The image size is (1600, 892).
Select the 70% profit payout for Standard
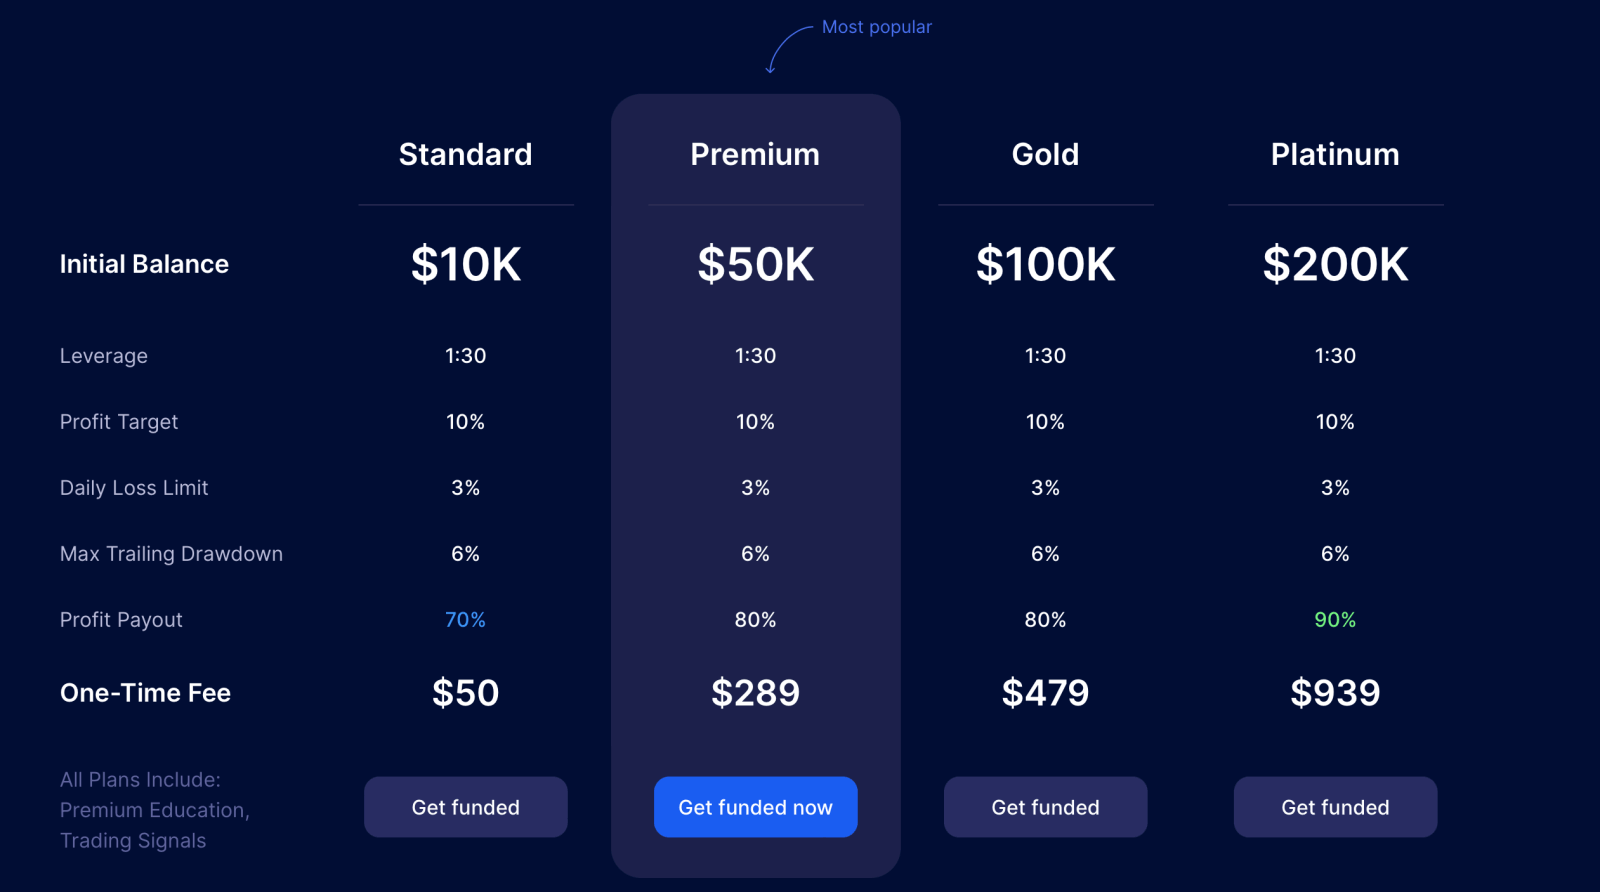coord(465,619)
